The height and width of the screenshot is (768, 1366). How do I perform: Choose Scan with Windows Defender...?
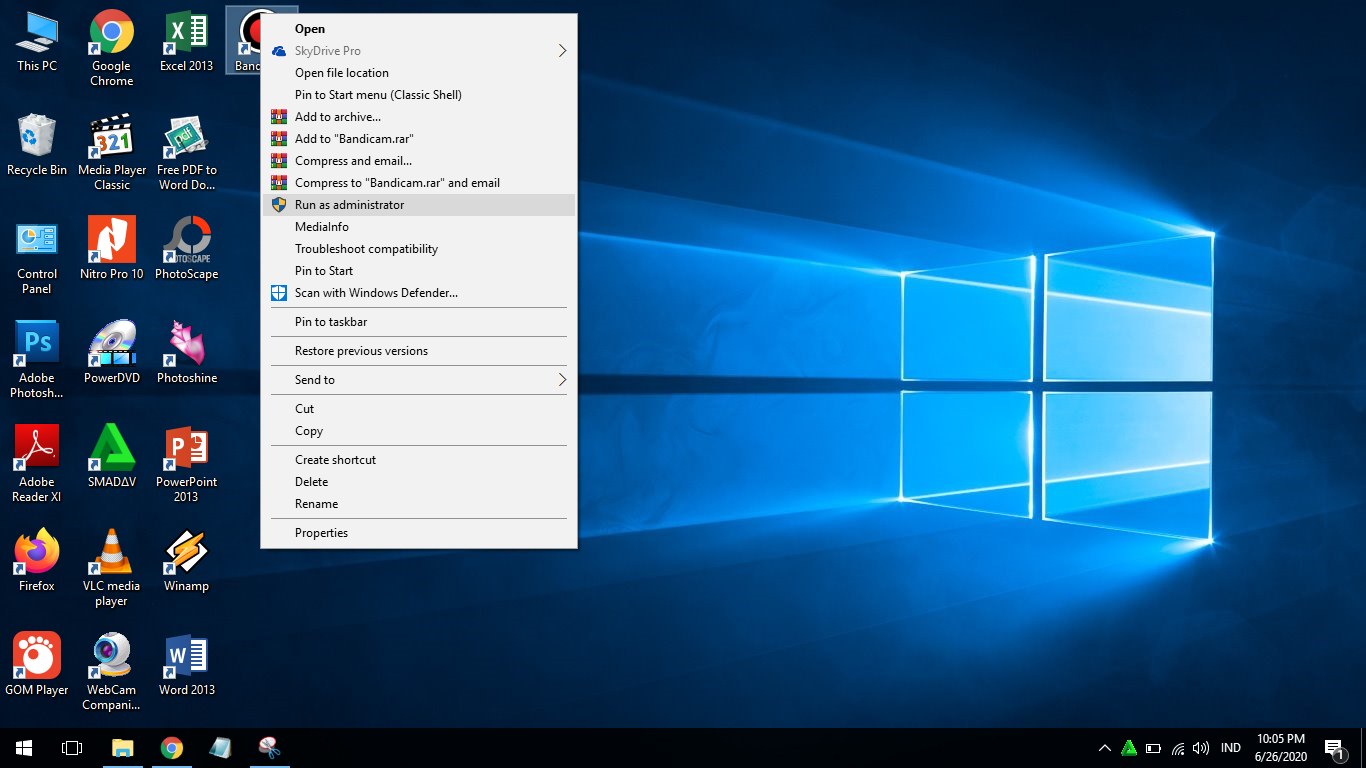(x=419, y=293)
